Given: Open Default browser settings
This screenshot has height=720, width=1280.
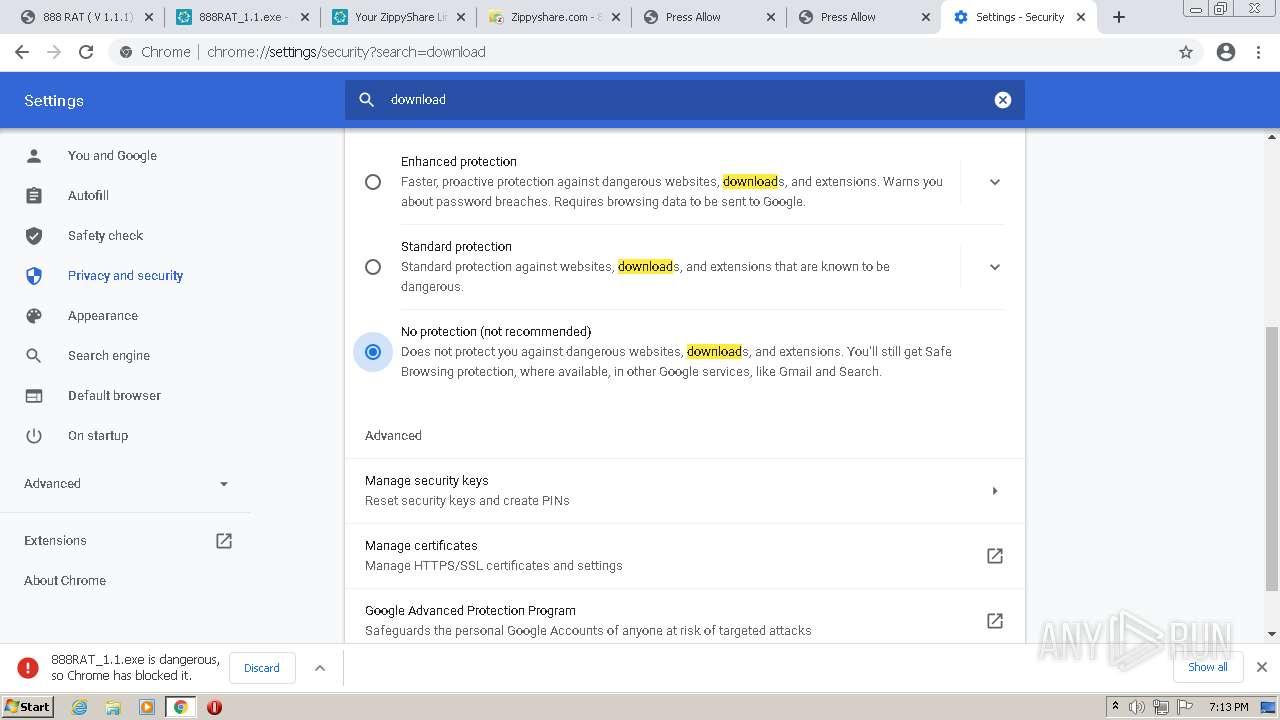Looking at the screenshot, I should click(114, 396).
